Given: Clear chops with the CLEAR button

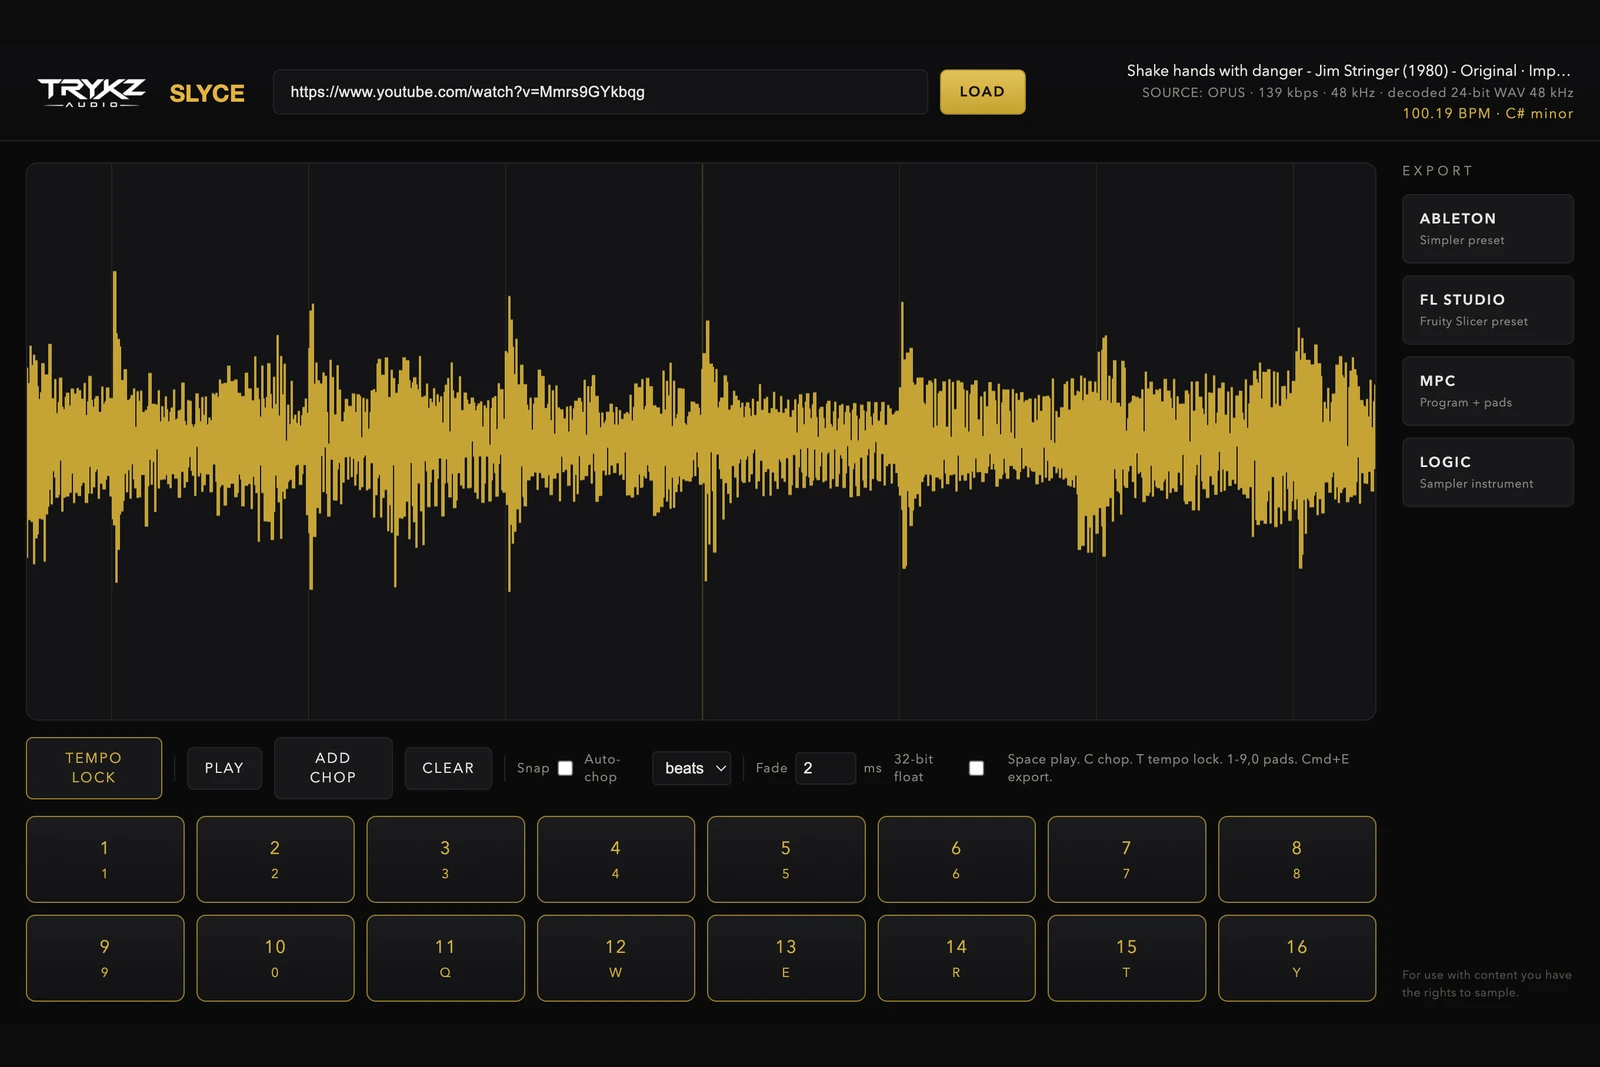Looking at the screenshot, I should 448,768.
